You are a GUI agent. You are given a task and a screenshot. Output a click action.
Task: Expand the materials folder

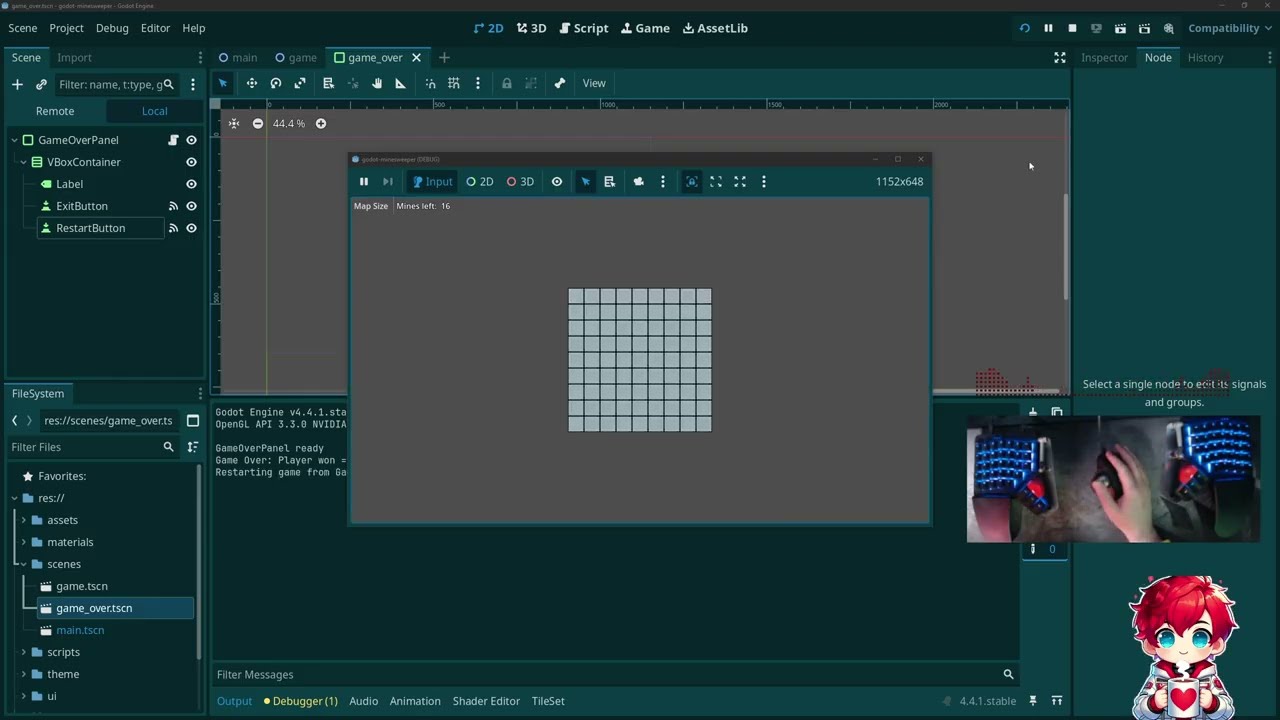(x=24, y=542)
